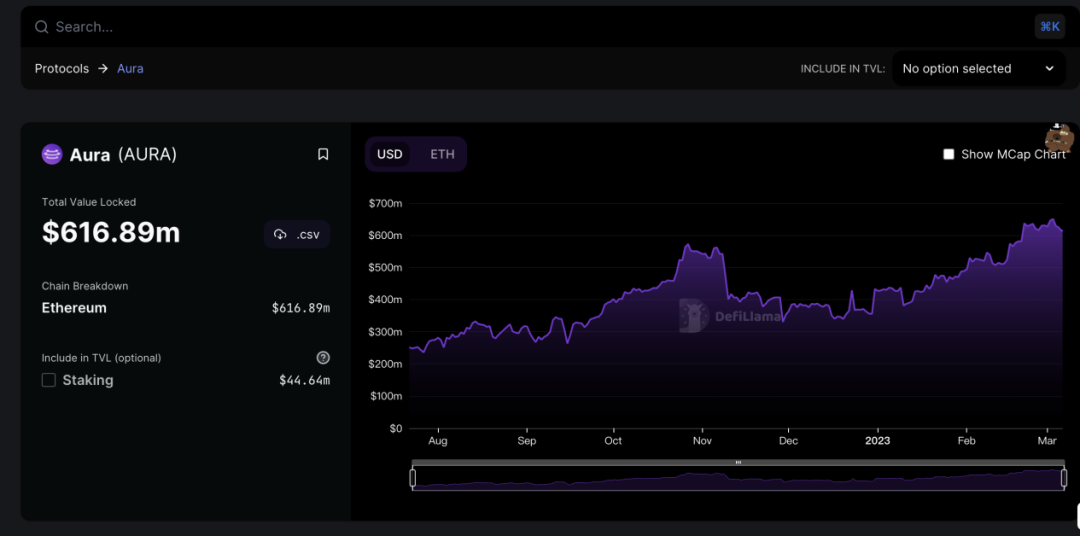
Task: Click the DefiLlama watermark logo
Action: pos(730,315)
